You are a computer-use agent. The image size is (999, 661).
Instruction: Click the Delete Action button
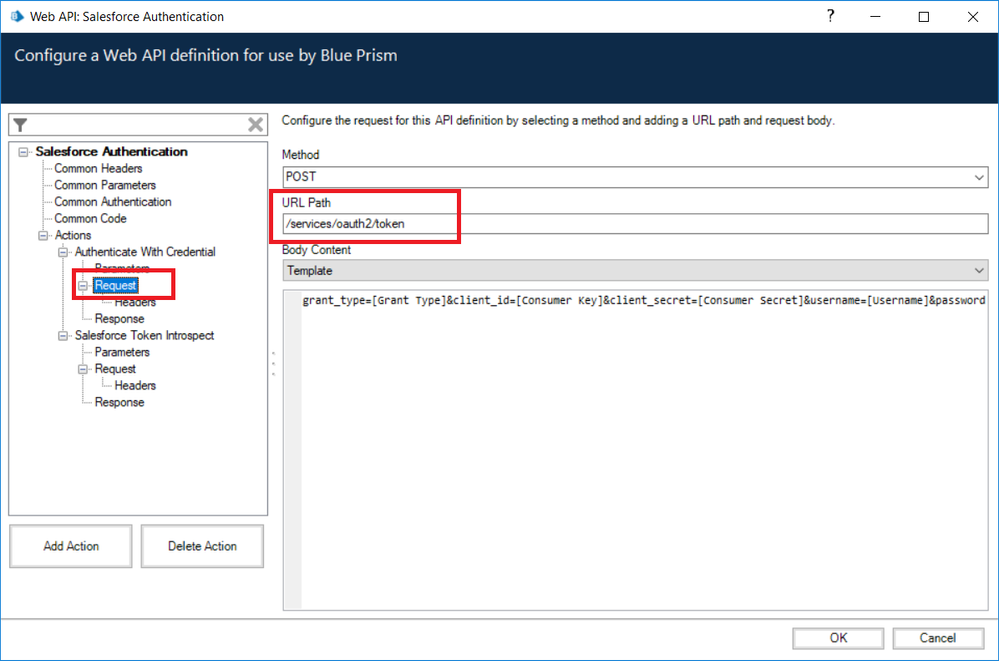click(202, 546)
